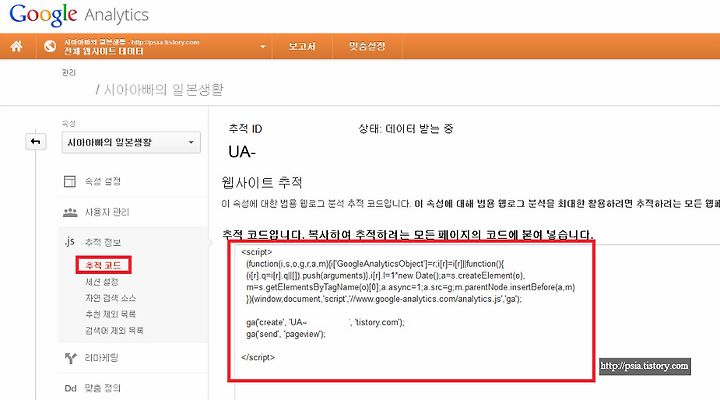Image resolution: width=720 pixels, height=400 pixels.
Task: Open 사용자 관리 menu item
Action: click(x=107, y=212)
